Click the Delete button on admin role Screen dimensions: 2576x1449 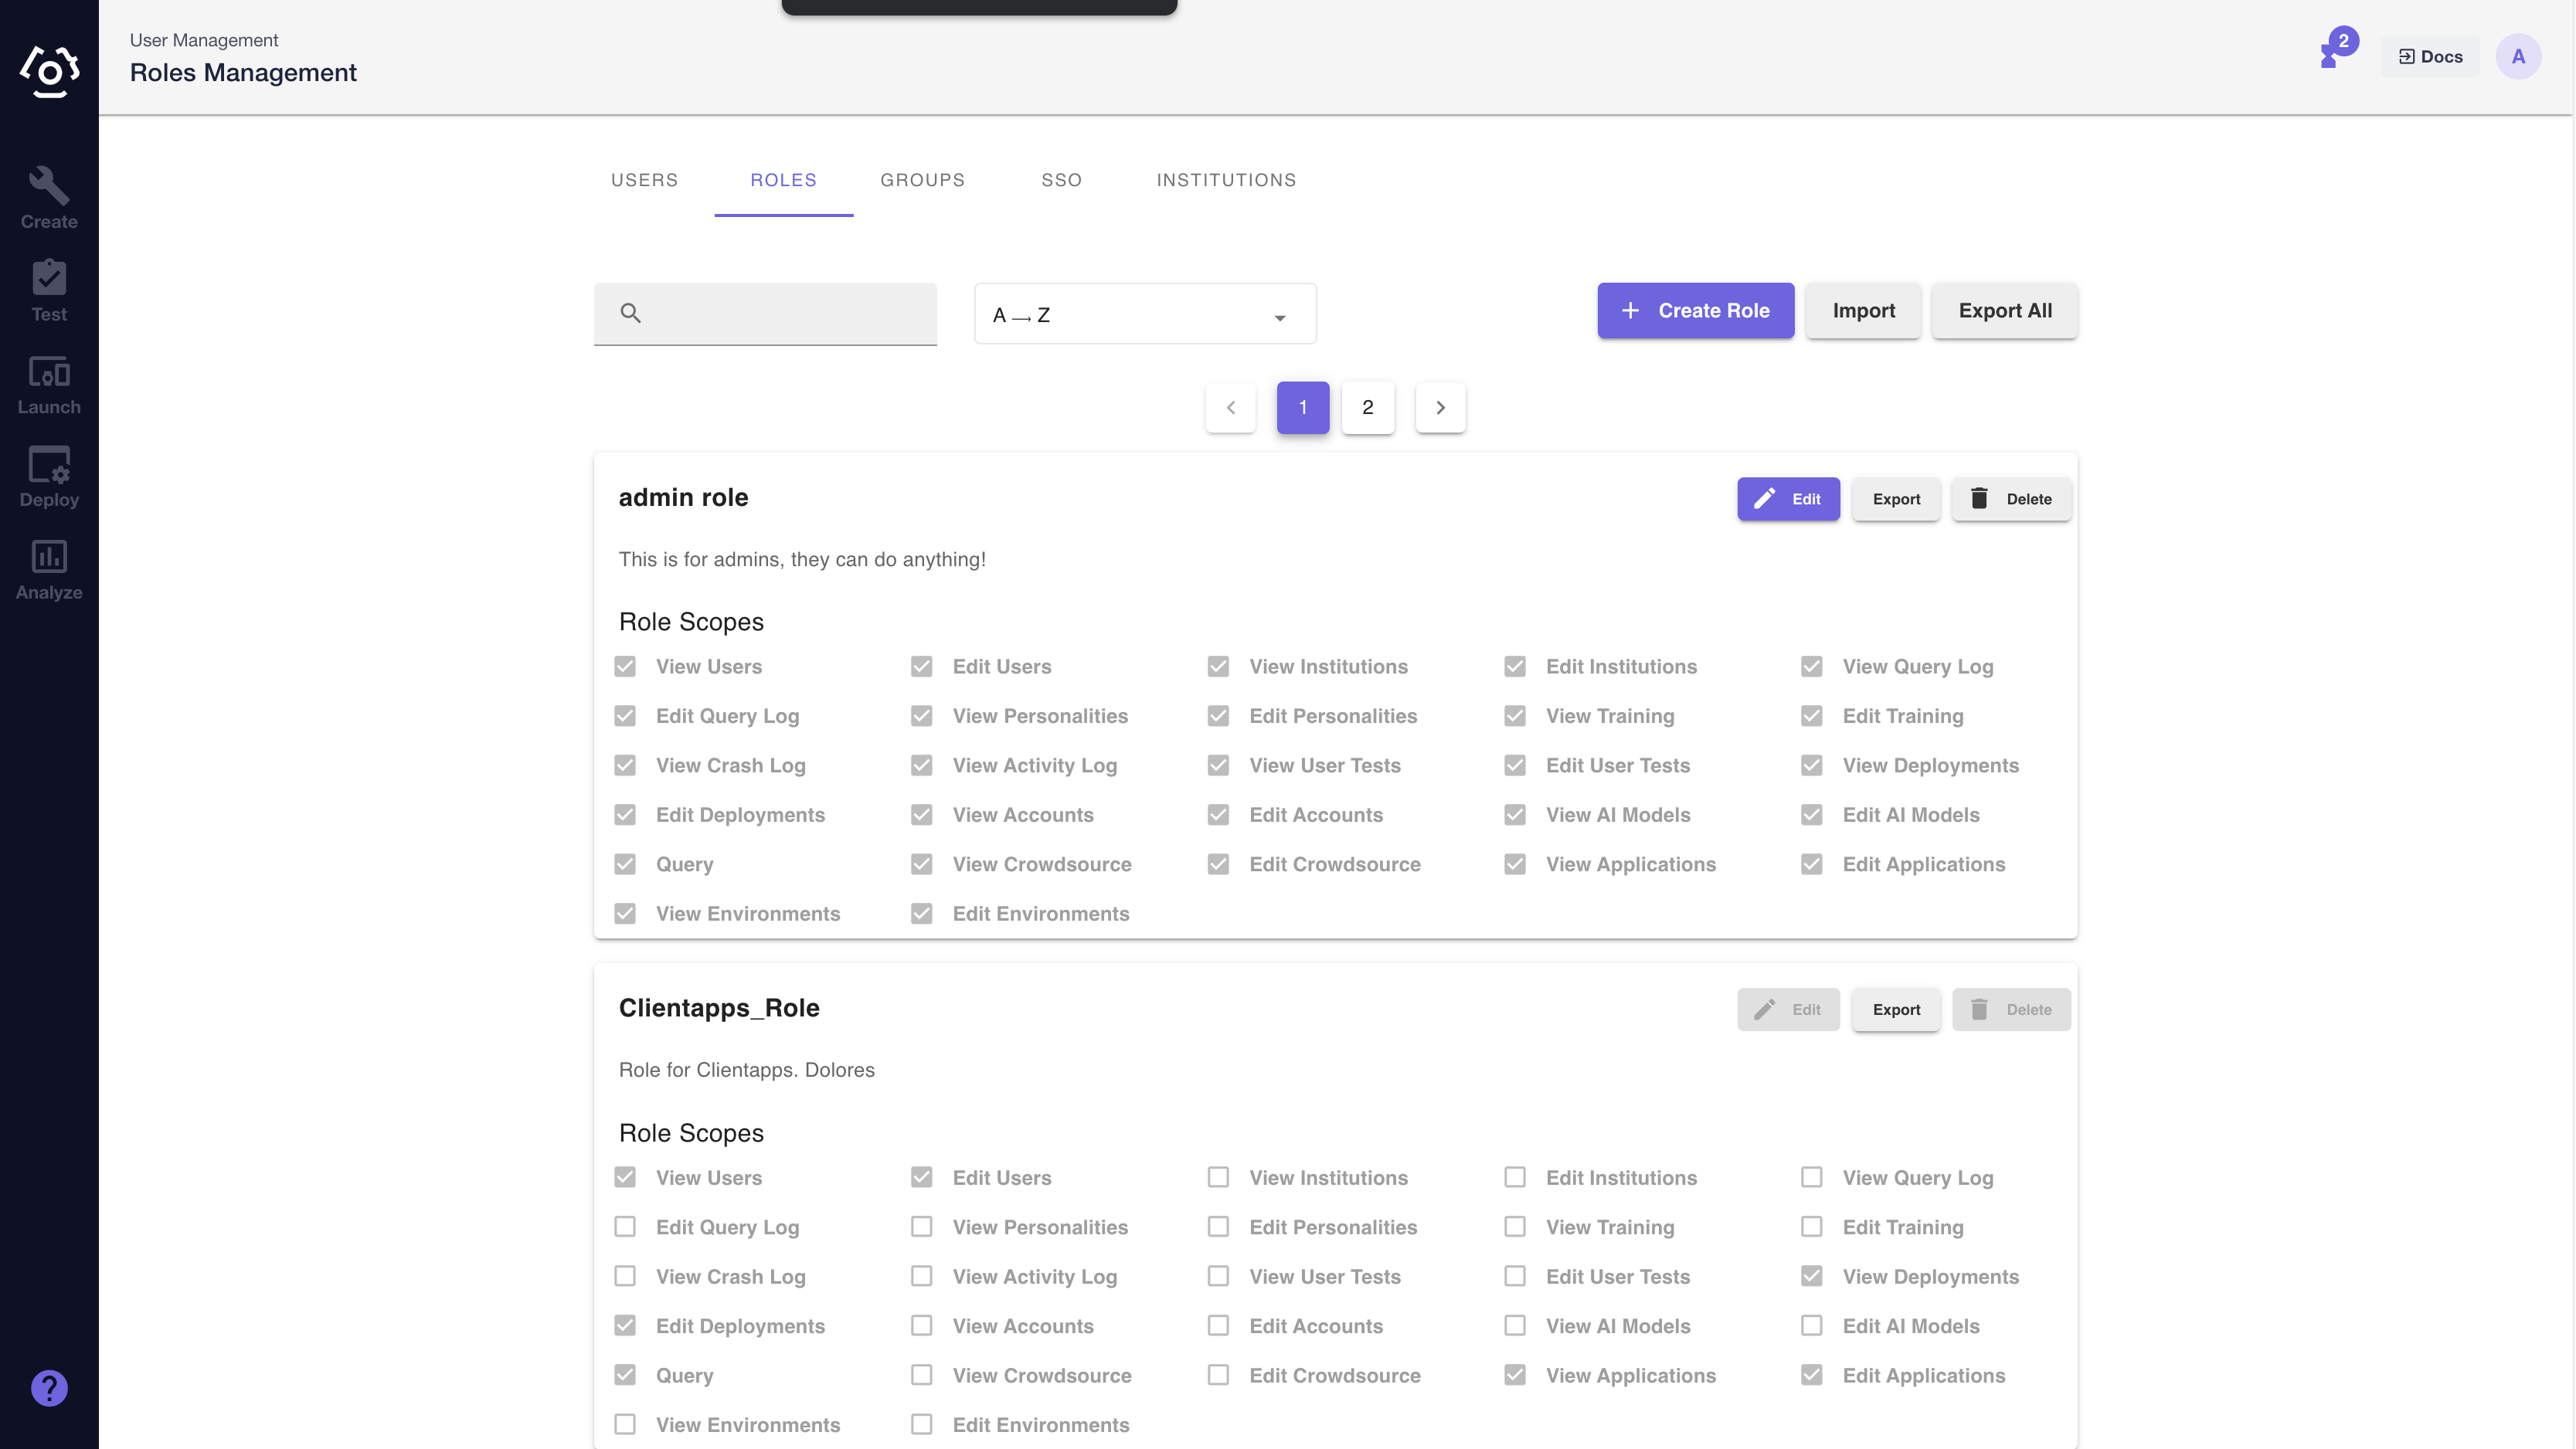[x=2010, y=497]
